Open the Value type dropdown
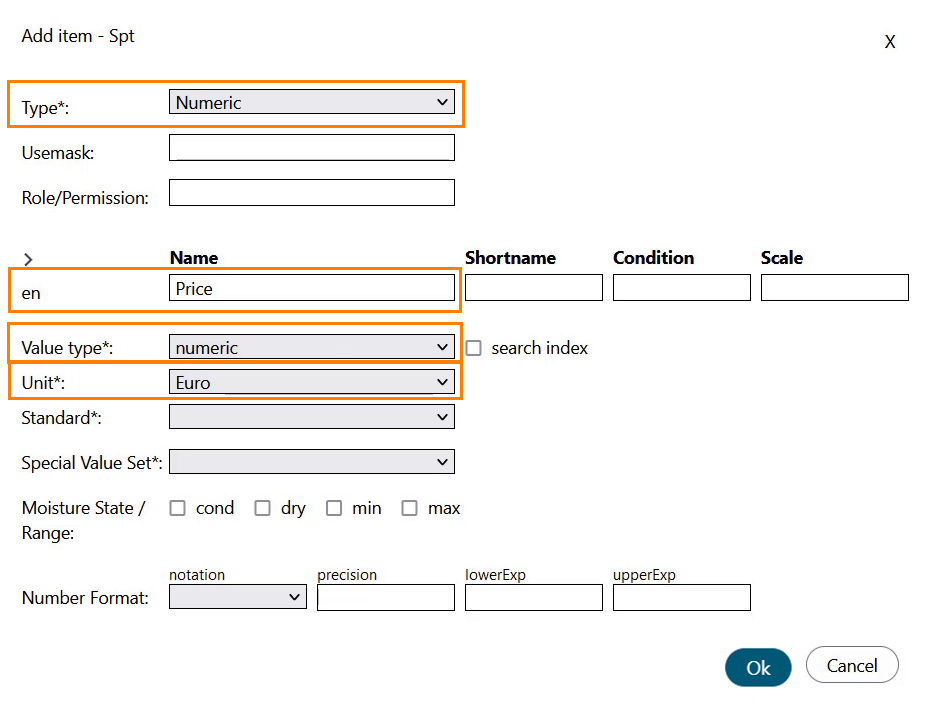 [311, 348]
